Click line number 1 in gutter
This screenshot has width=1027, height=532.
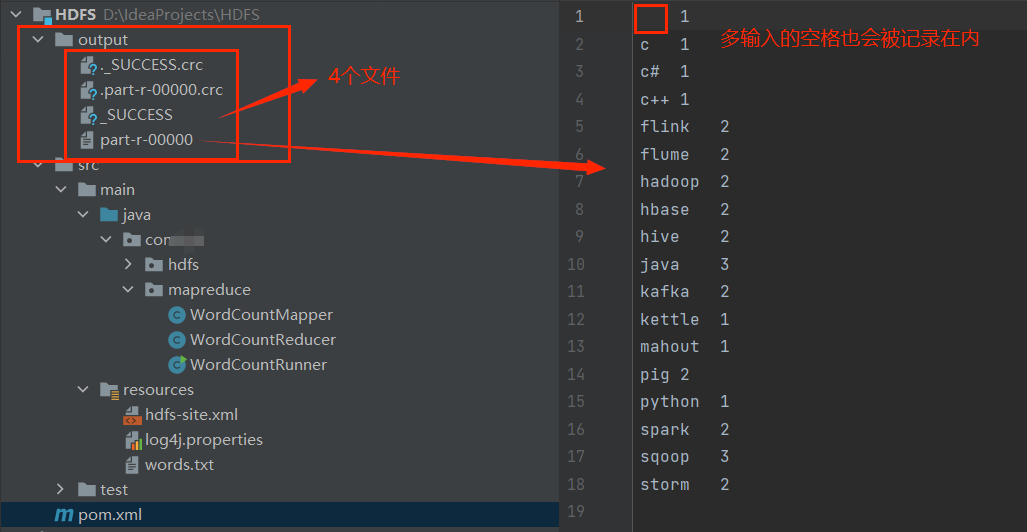579,16
